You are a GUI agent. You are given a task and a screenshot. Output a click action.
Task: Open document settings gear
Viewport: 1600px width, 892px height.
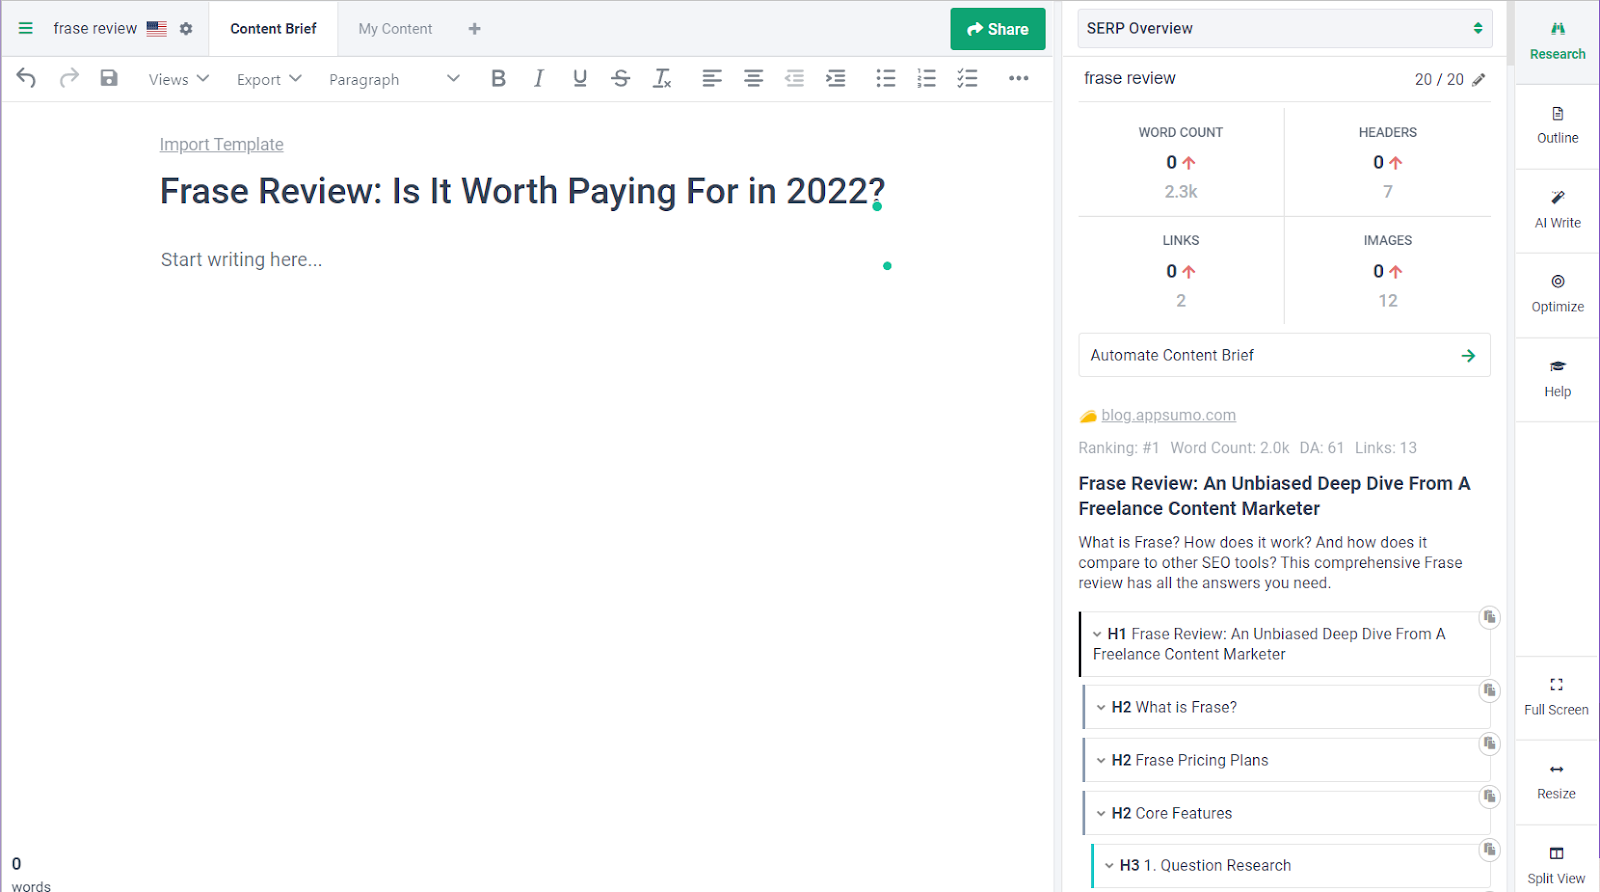tap(186, 29)
